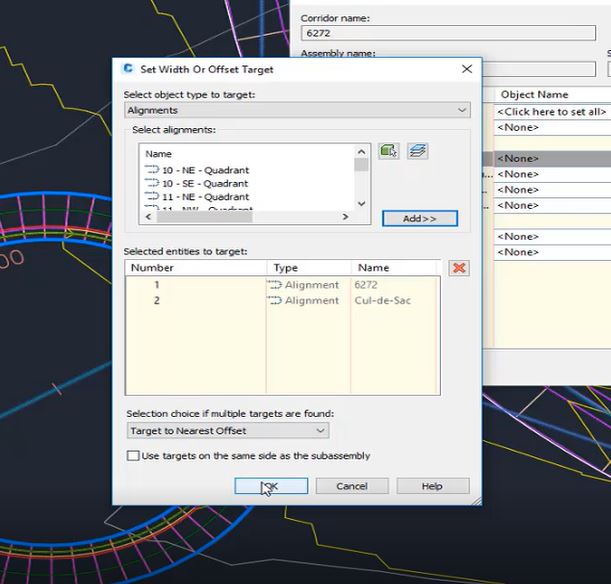The image size is (611, 584).
Task: Click the Object Name column header
Action: pos(552,95)
